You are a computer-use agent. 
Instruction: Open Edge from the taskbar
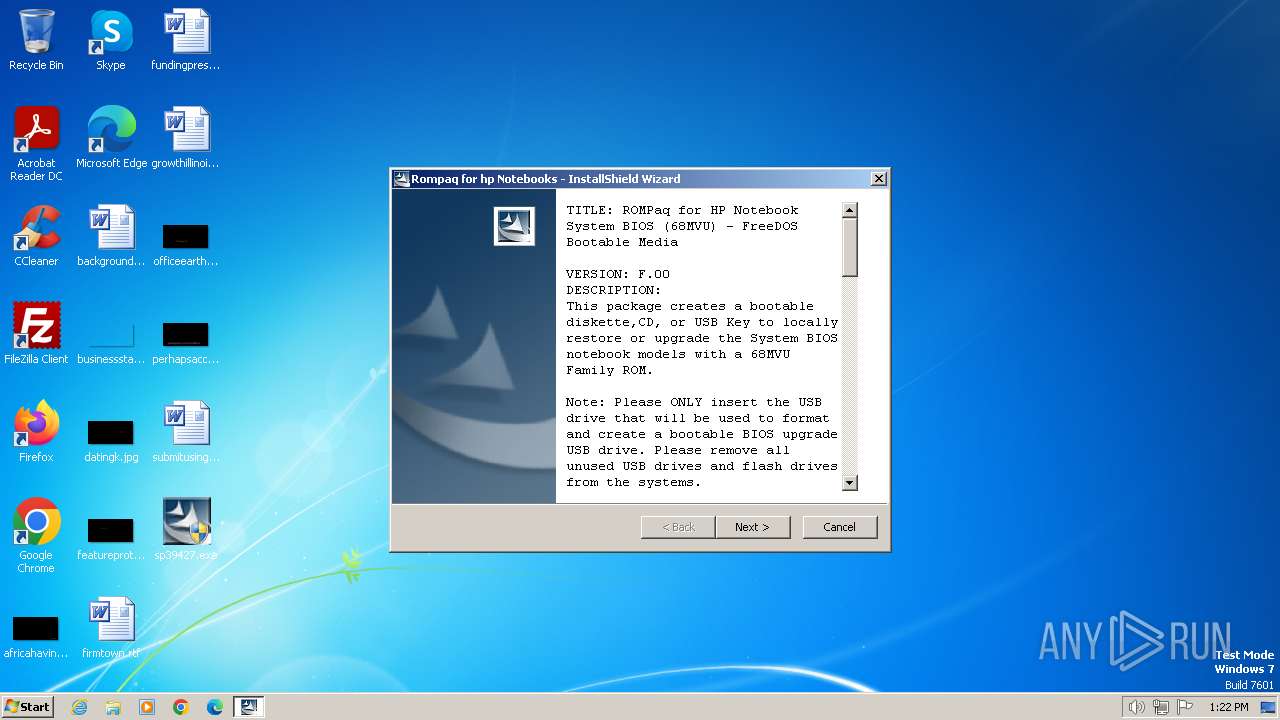click(x=215, y=707)
